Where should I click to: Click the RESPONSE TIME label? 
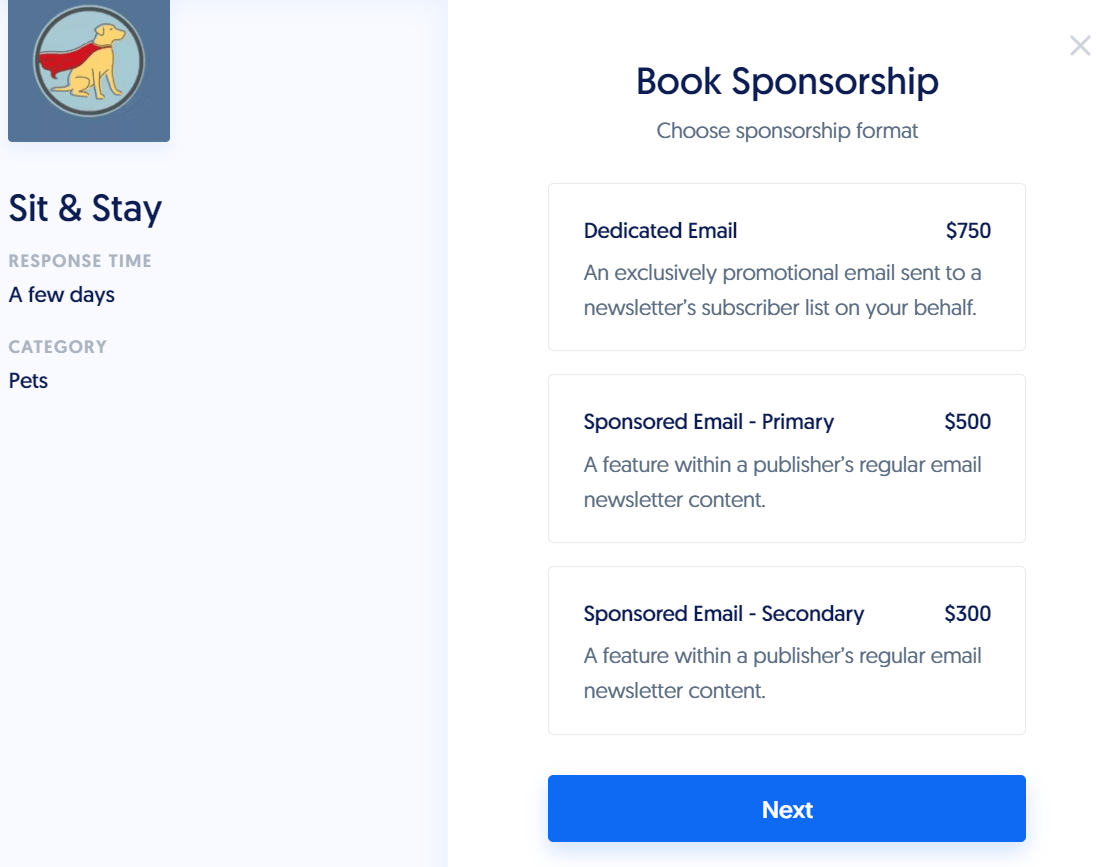pos(80,260)
